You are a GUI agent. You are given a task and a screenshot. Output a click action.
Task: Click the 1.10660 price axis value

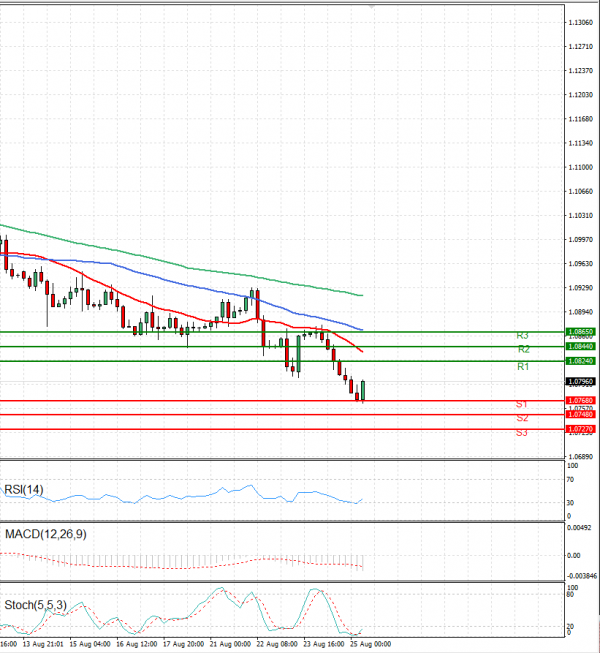tap(580, 192)
